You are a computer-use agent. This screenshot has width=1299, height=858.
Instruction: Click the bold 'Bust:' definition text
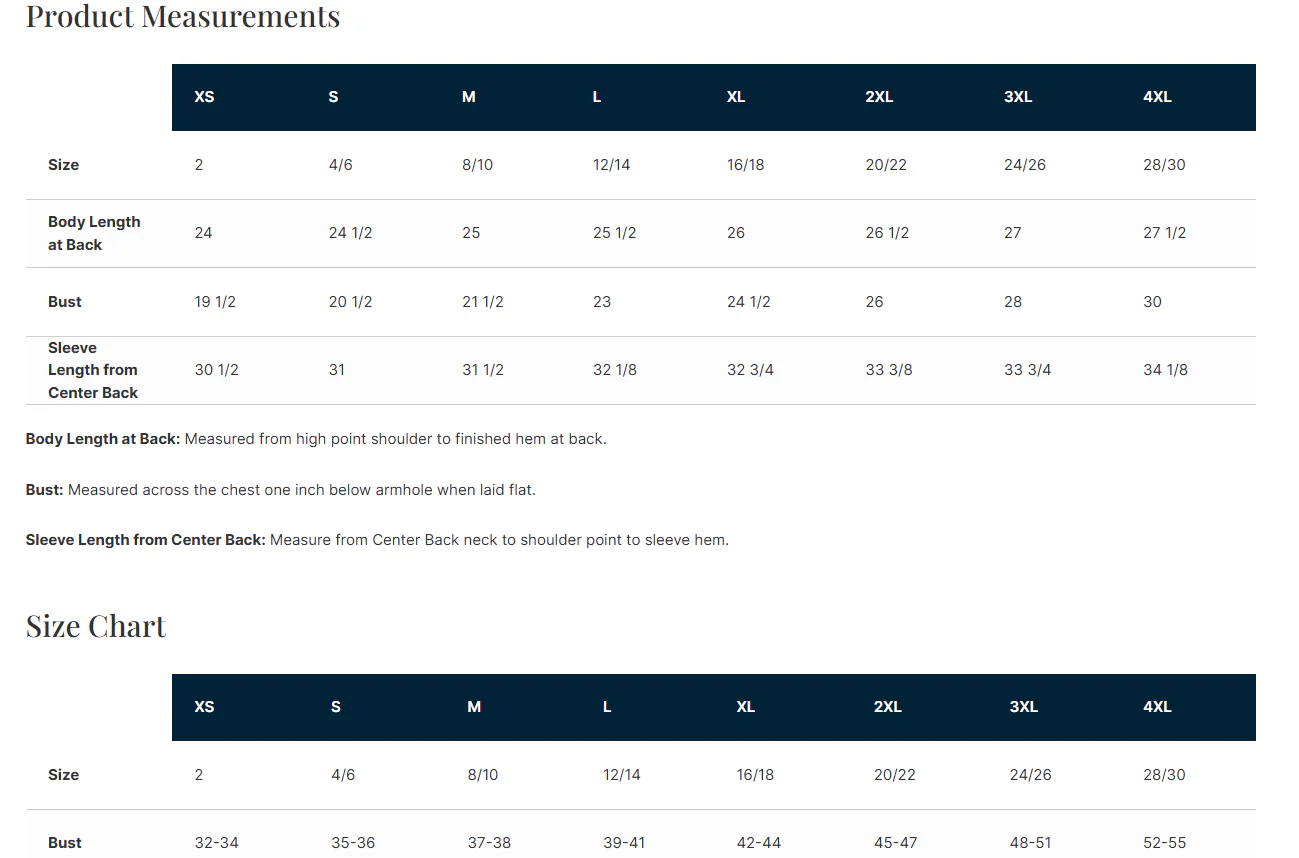[x=45, y=490]
